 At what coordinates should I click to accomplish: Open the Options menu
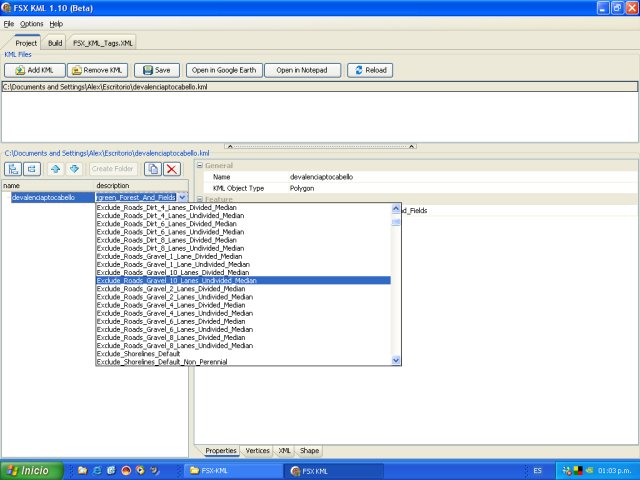32,23
